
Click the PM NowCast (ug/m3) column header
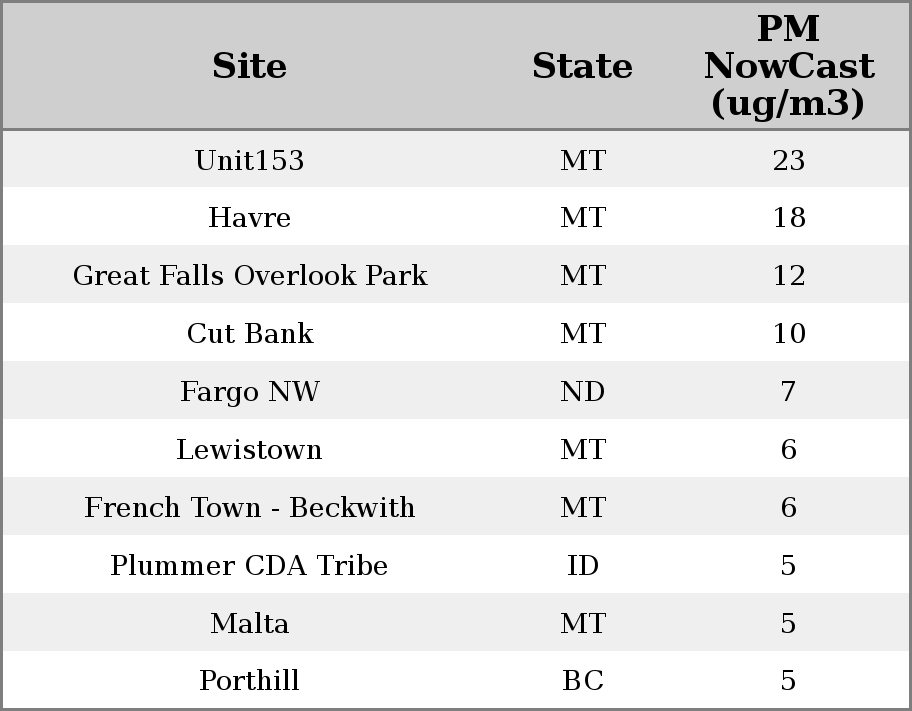tap(788, 66)
